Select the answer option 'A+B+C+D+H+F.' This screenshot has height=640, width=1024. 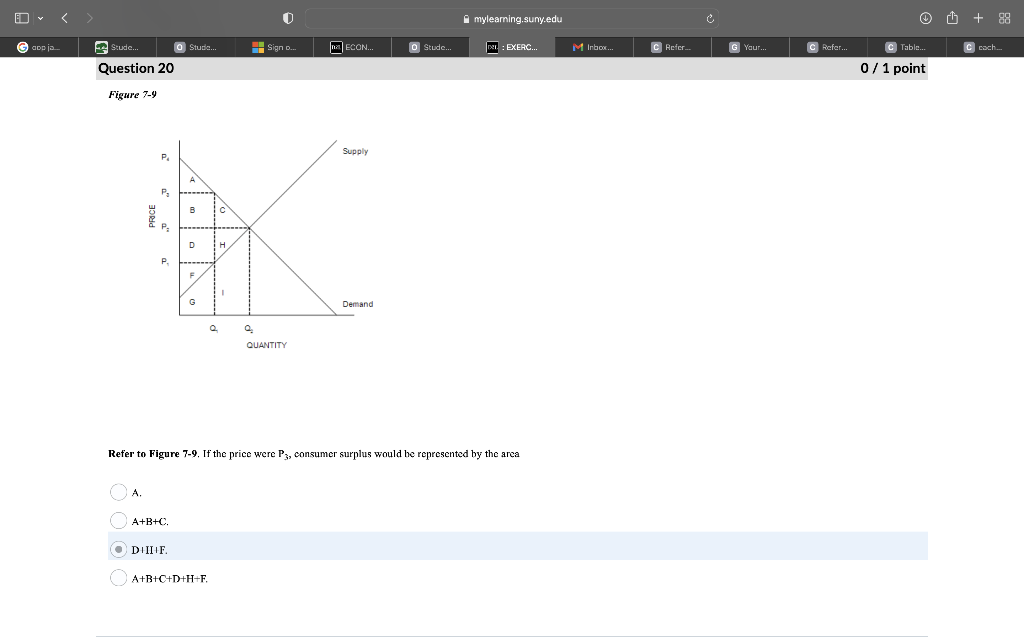click(x=118, y=578)
